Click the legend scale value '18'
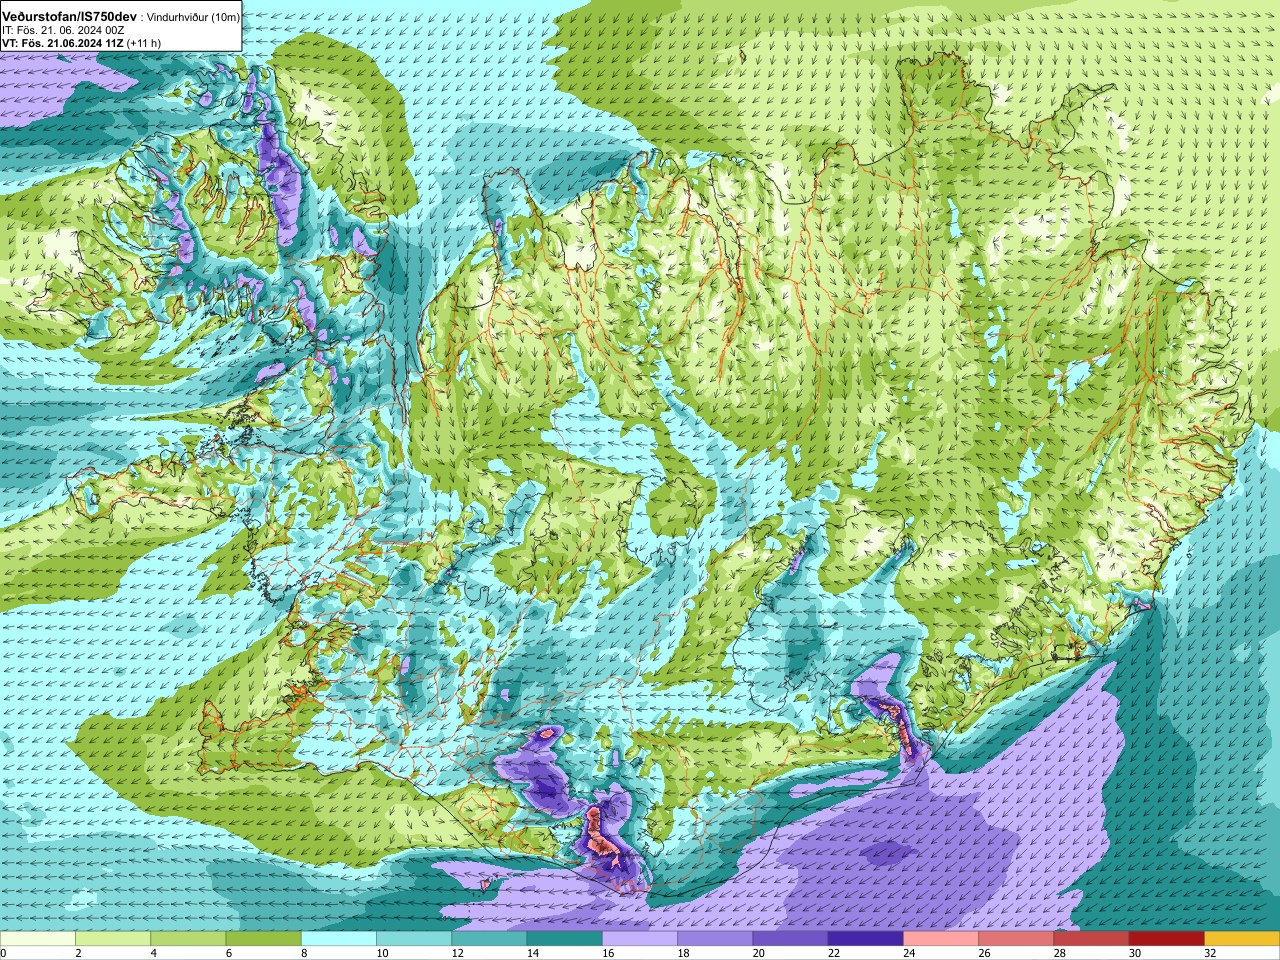 684,953
